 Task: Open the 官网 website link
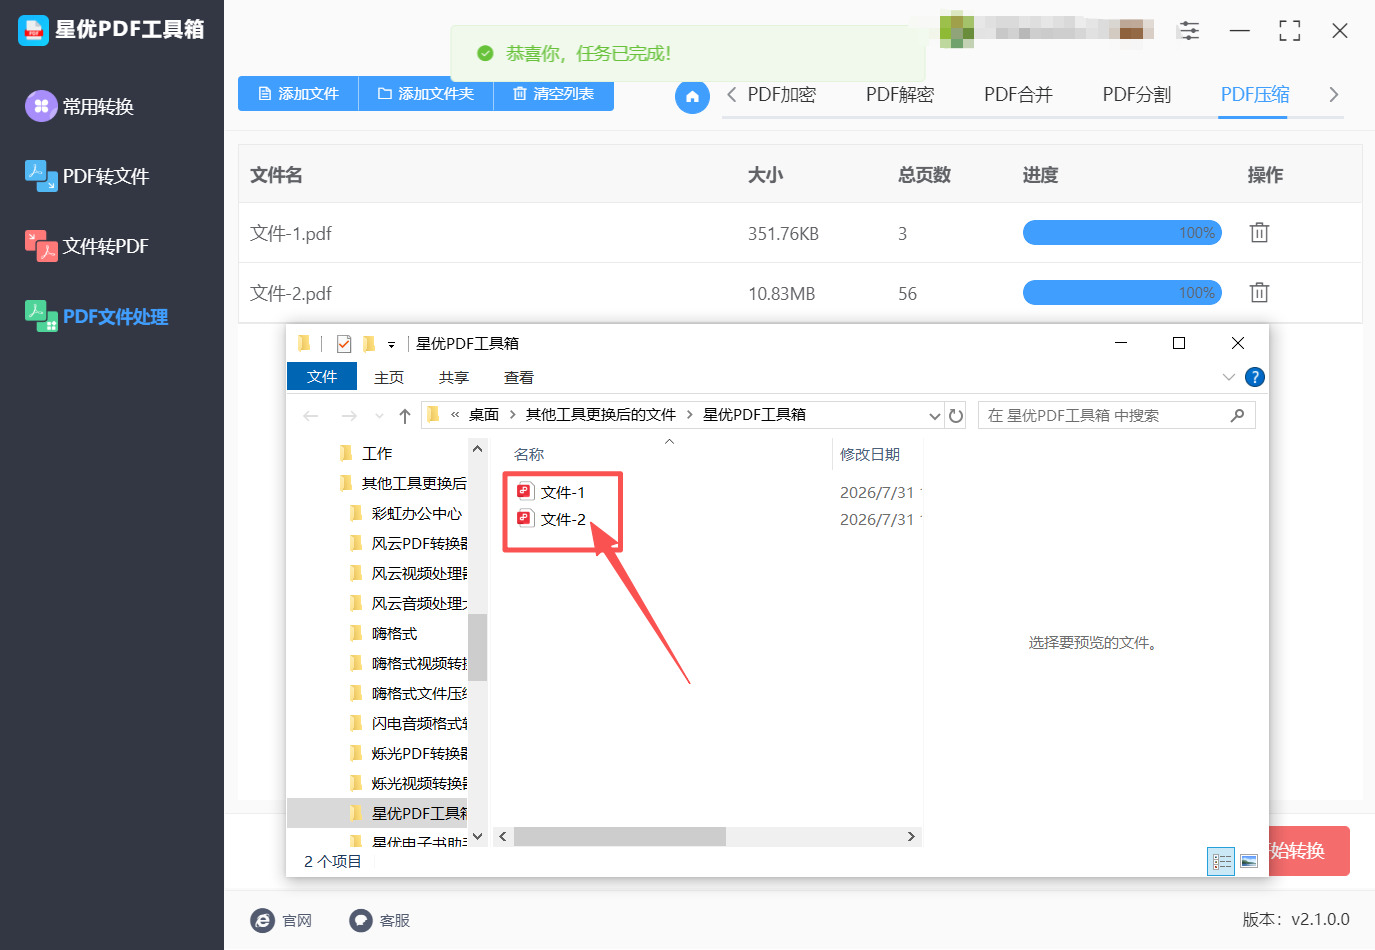click(282, 920)
